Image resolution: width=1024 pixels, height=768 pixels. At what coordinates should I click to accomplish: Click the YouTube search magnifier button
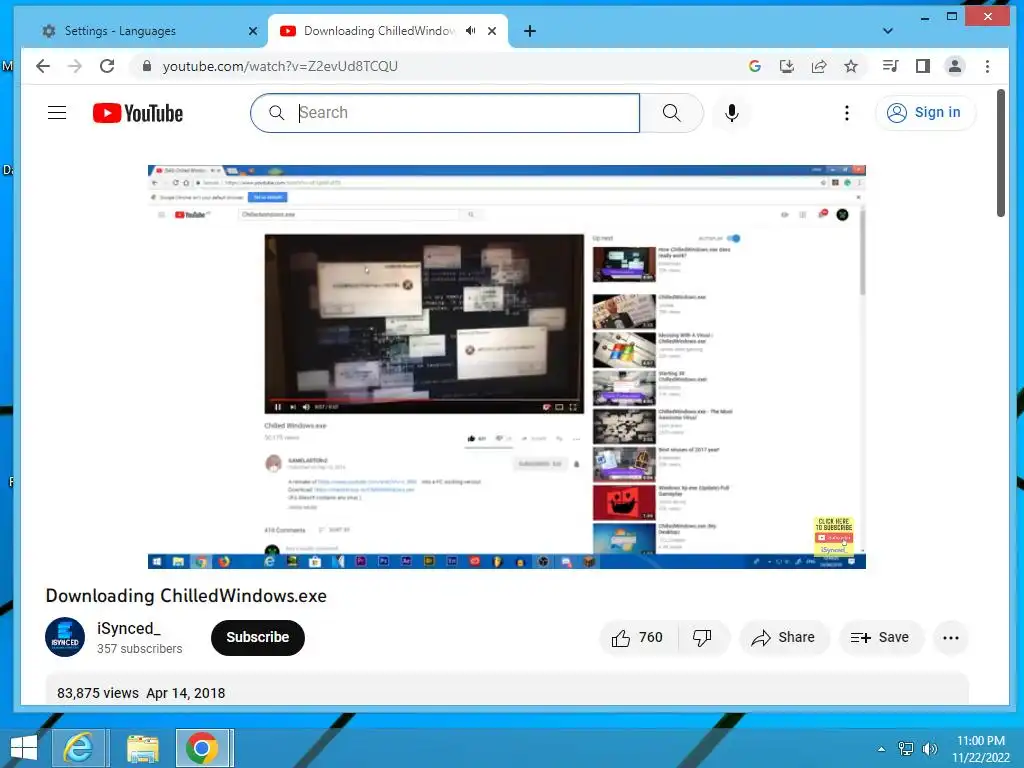[x=671, y=113]
